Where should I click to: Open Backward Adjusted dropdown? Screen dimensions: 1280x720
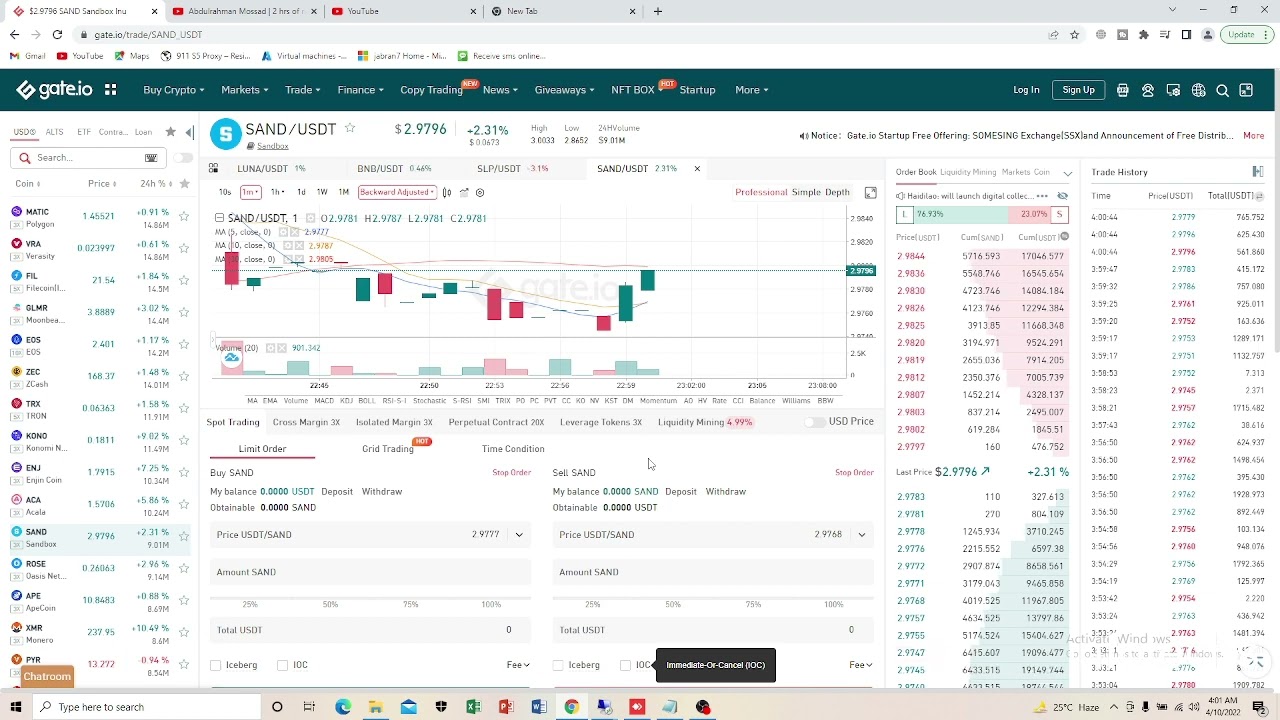pos(397,192)
